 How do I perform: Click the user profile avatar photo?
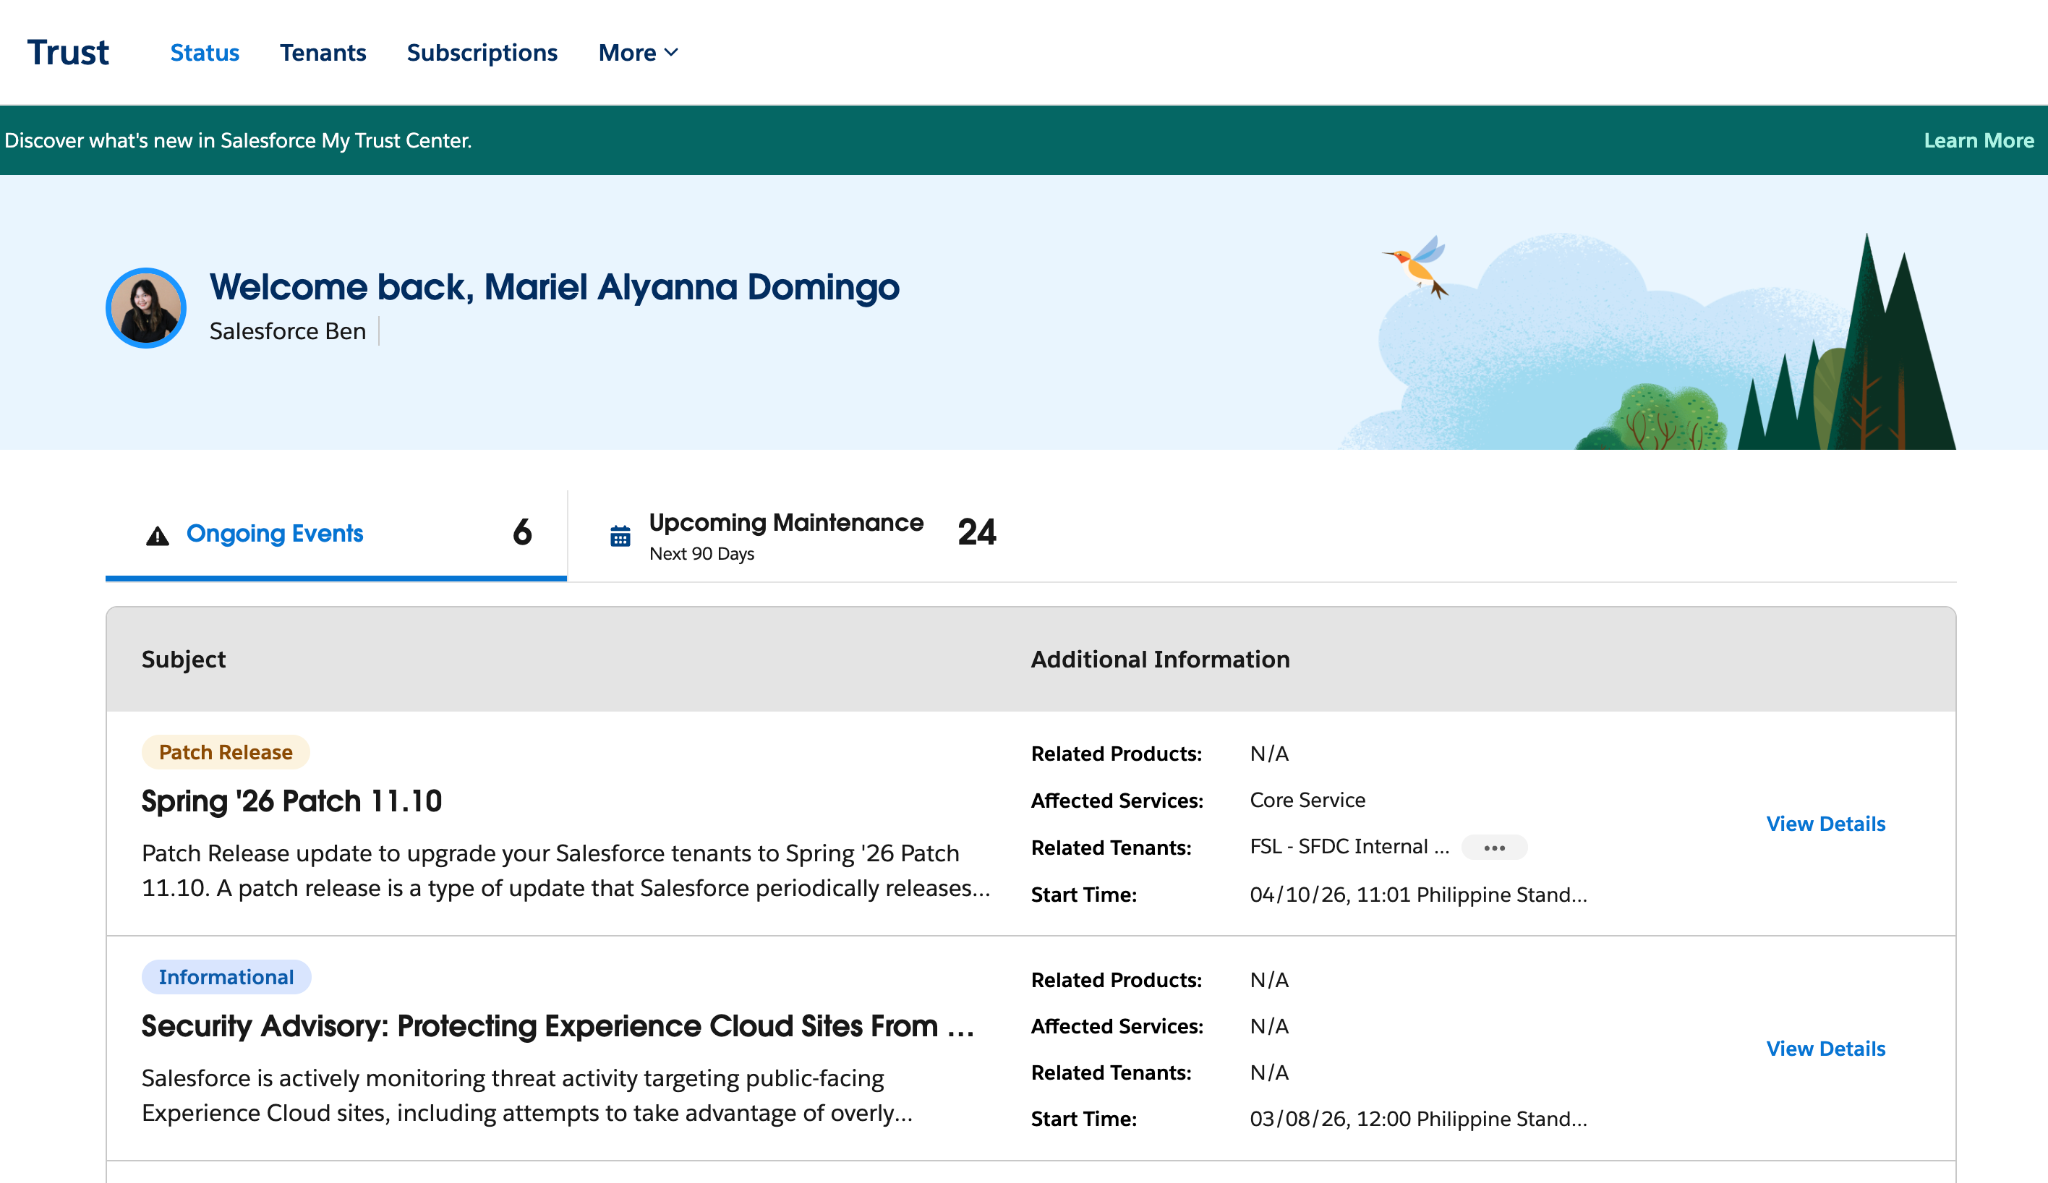point(146,308)
